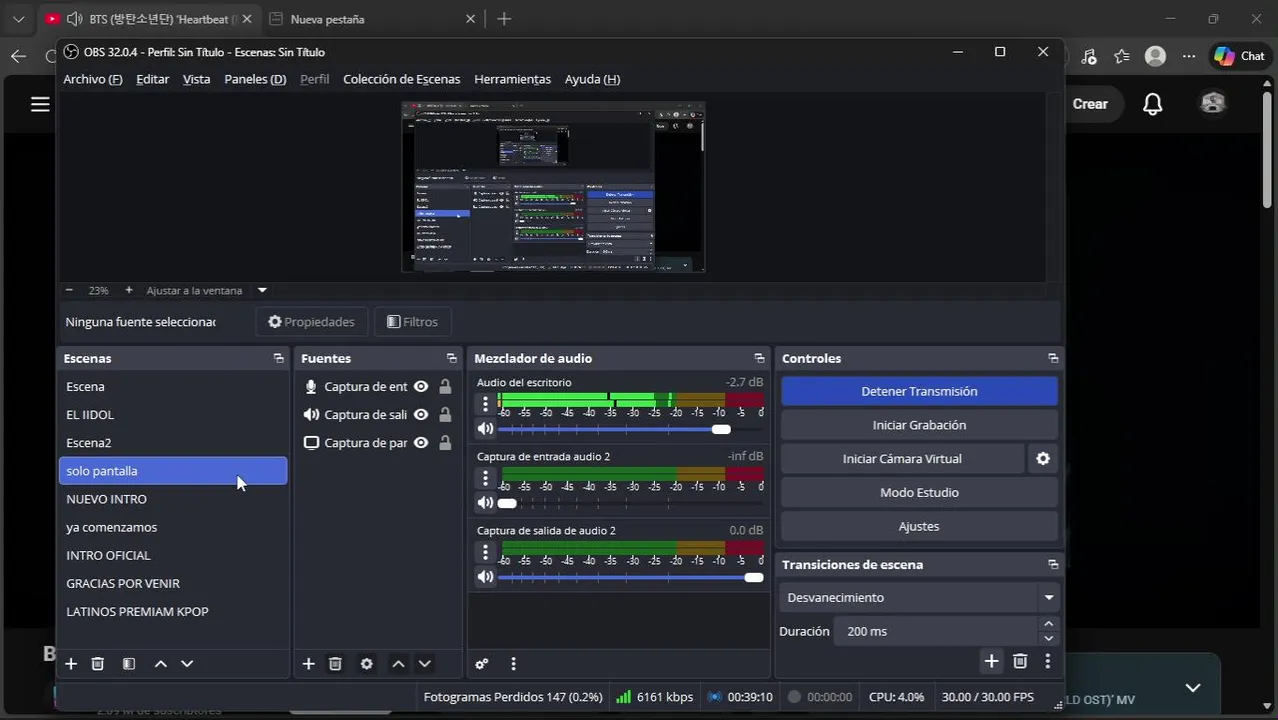The width and height of the screenshot is (1278, 720).
Task: Open options menu for Captura de entrada audio 2
Action: (x=485, y=478)
